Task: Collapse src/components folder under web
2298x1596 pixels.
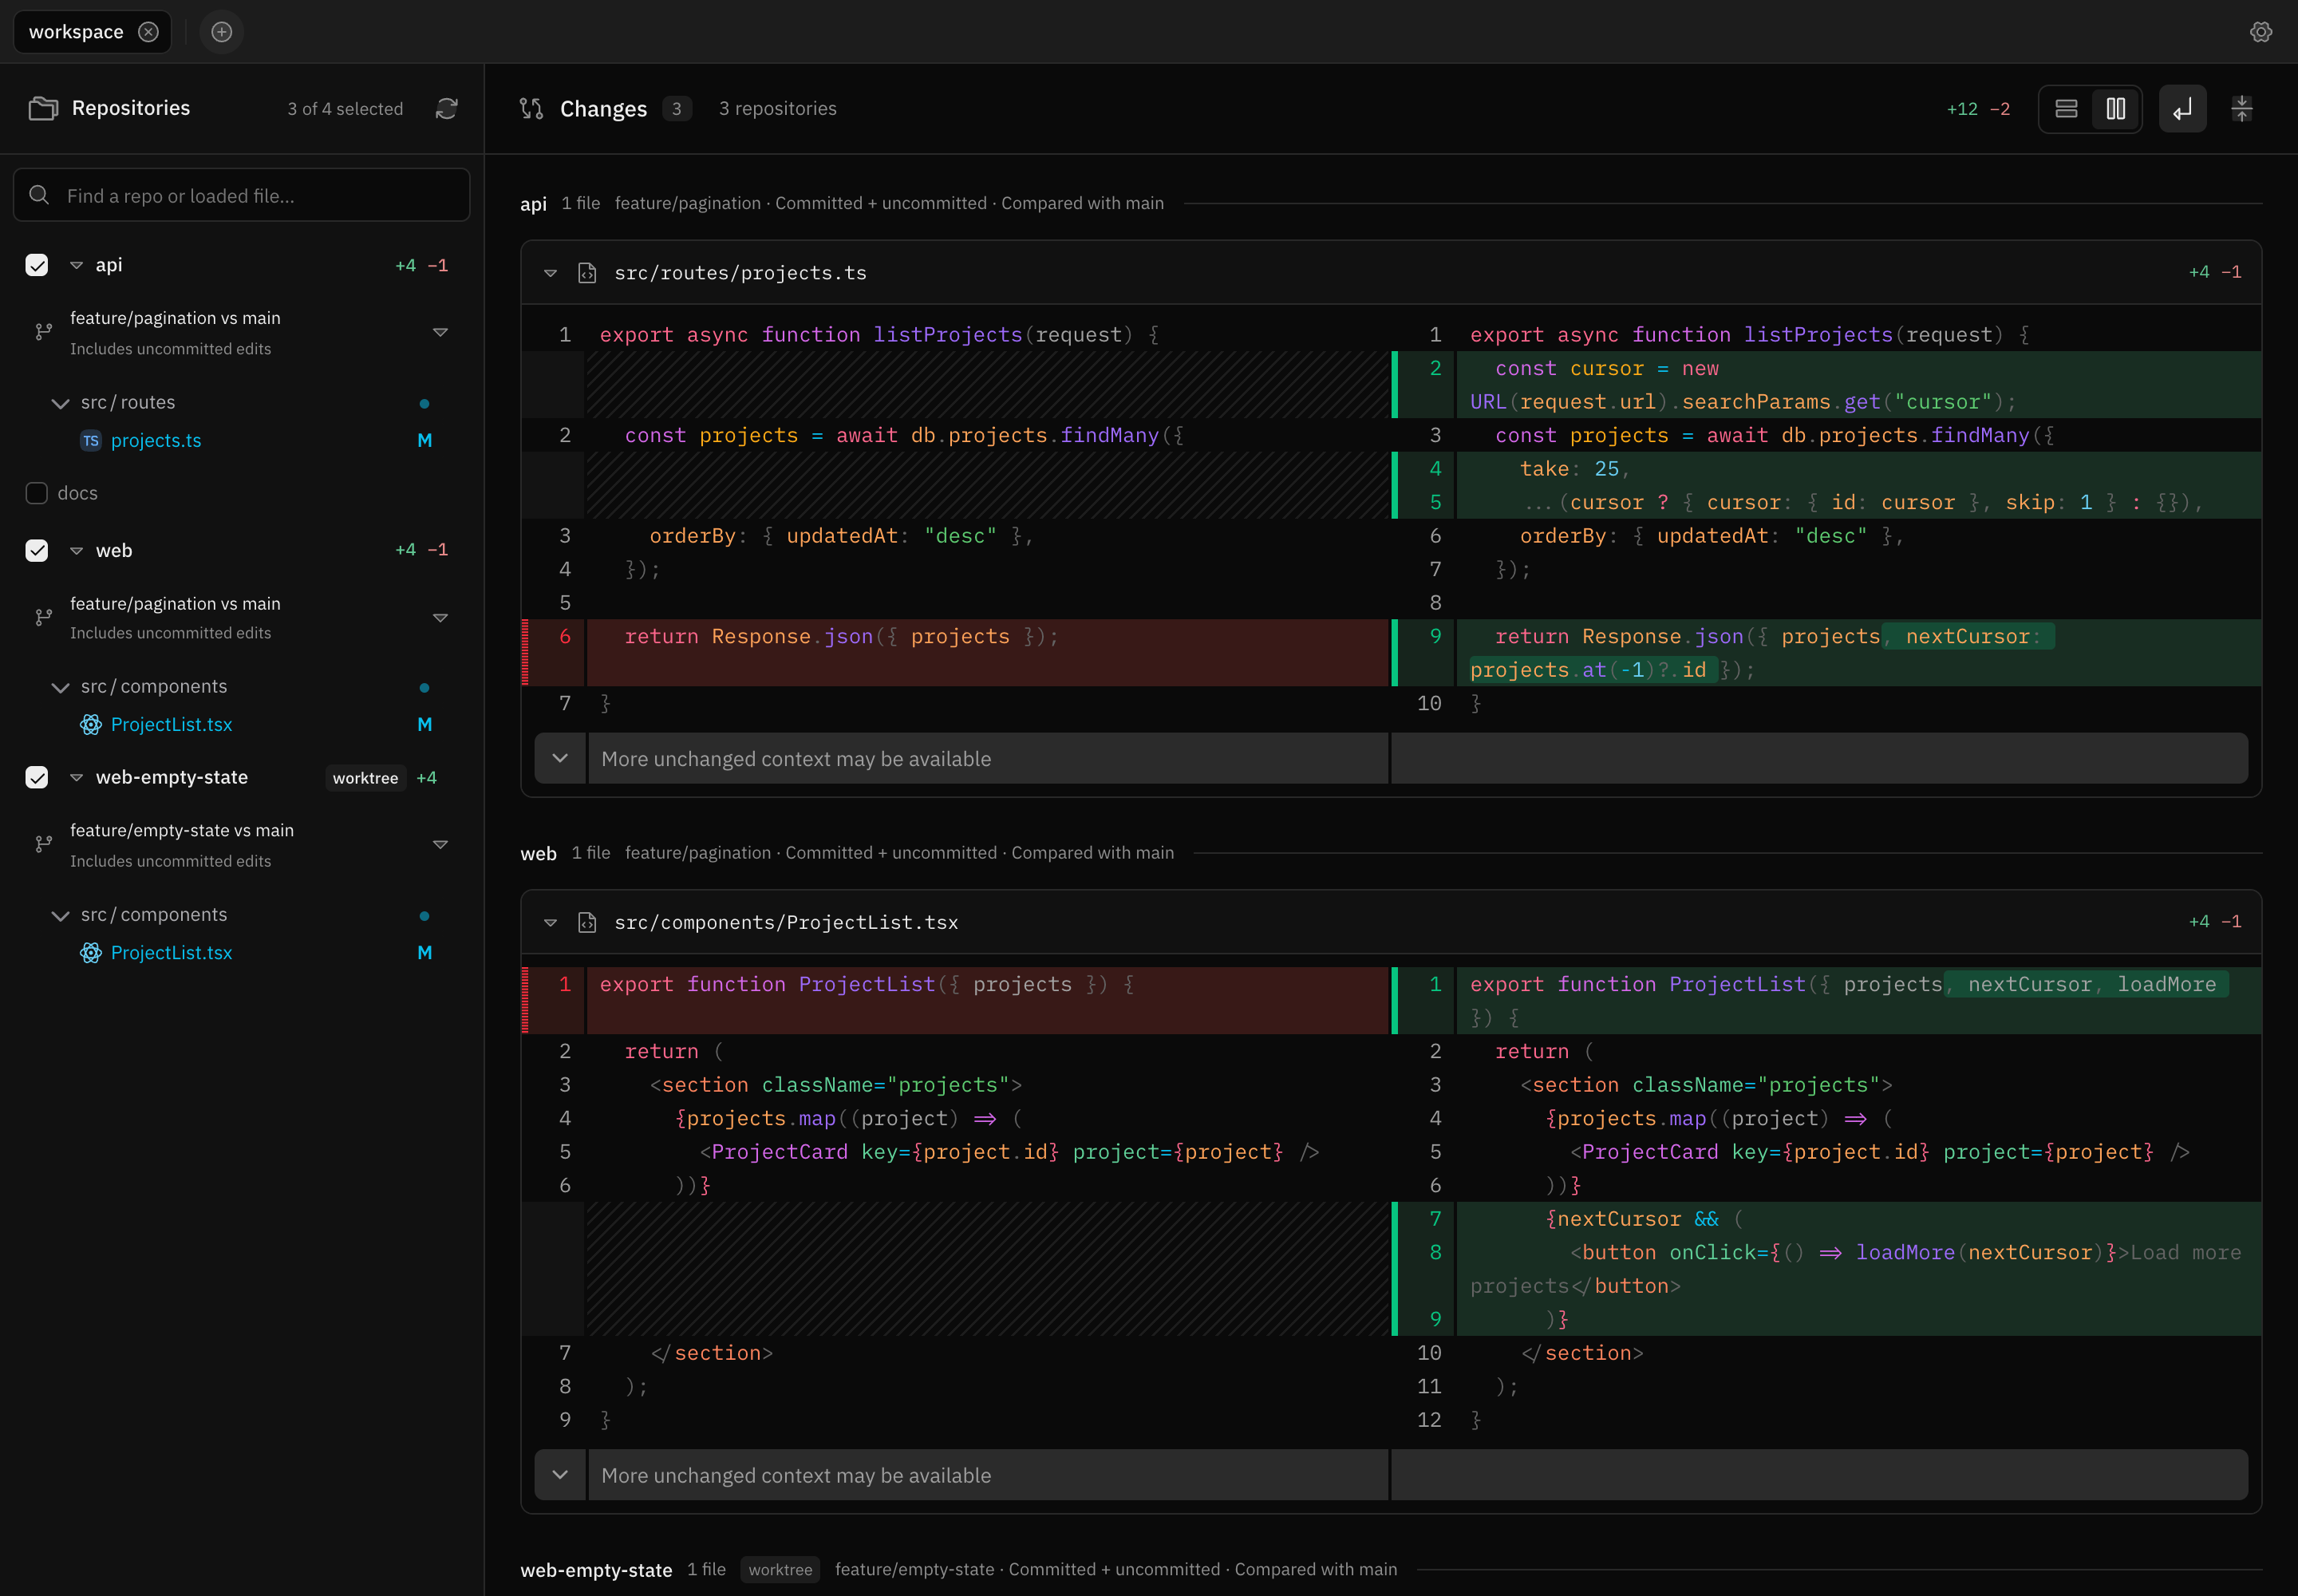Action: pos(60,687)
